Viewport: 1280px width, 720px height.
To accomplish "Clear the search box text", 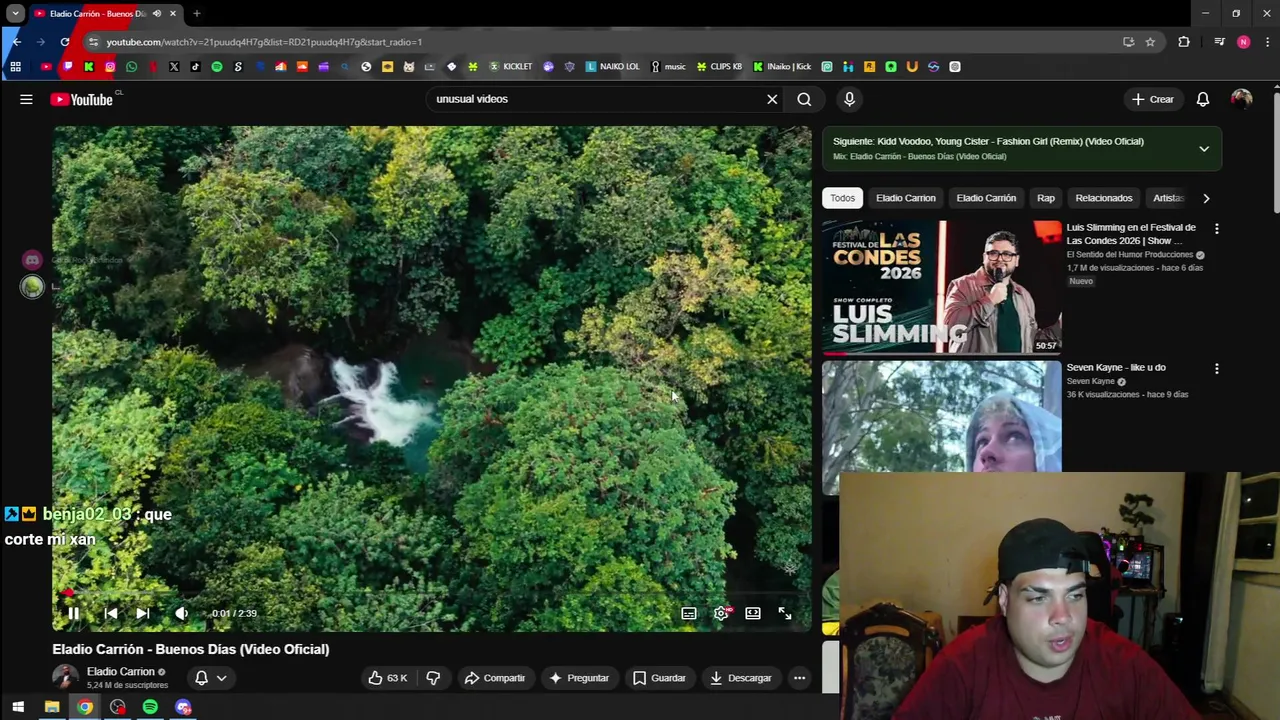I will click(x=772, y=99).
